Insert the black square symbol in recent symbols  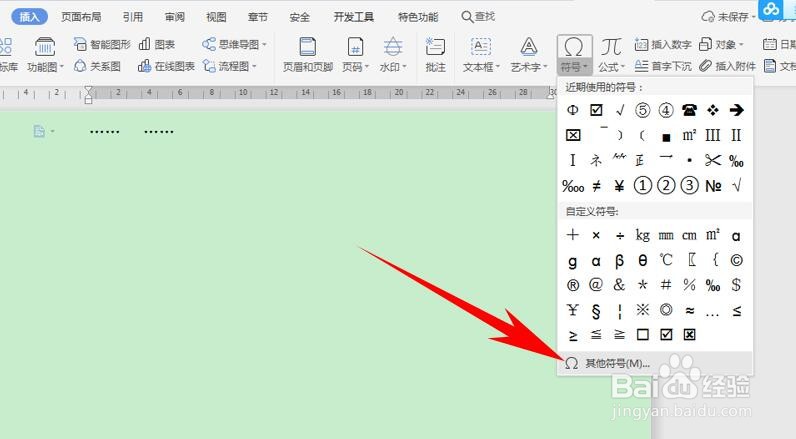[x=666, y=136]
